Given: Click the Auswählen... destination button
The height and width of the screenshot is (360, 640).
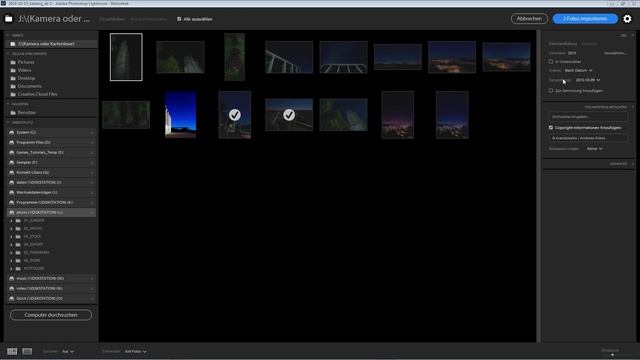Looking at the screenshot, I should [x=615, y=53].
